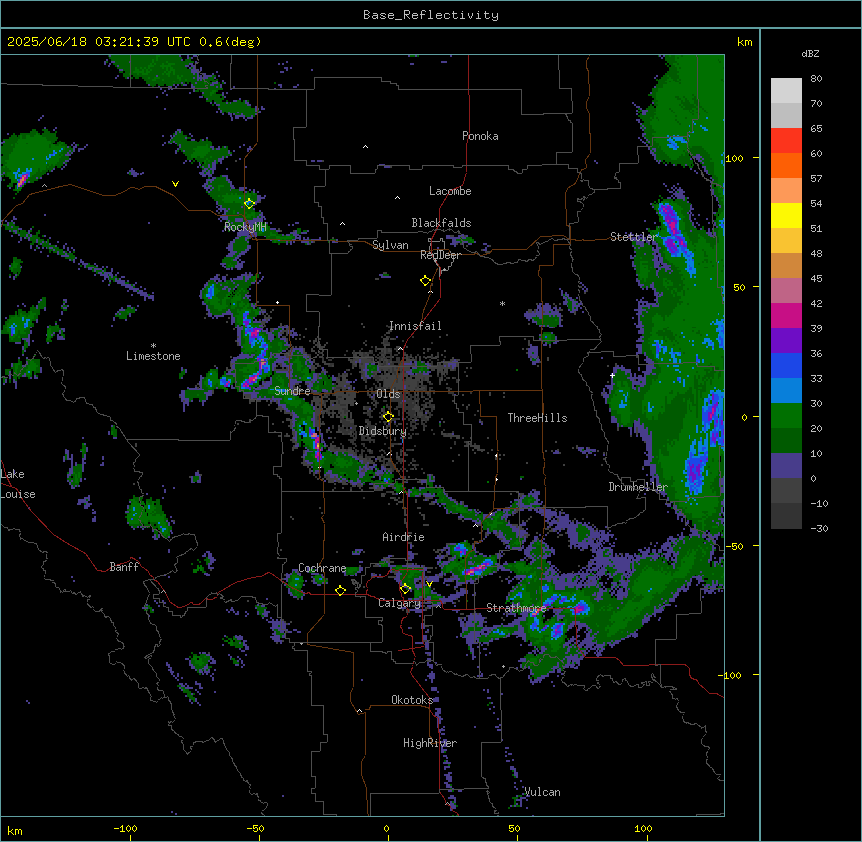The width and height of the screenshot is (862, 842).
Task: Click the Vulcan city label
Action: [x=543, y=792]
